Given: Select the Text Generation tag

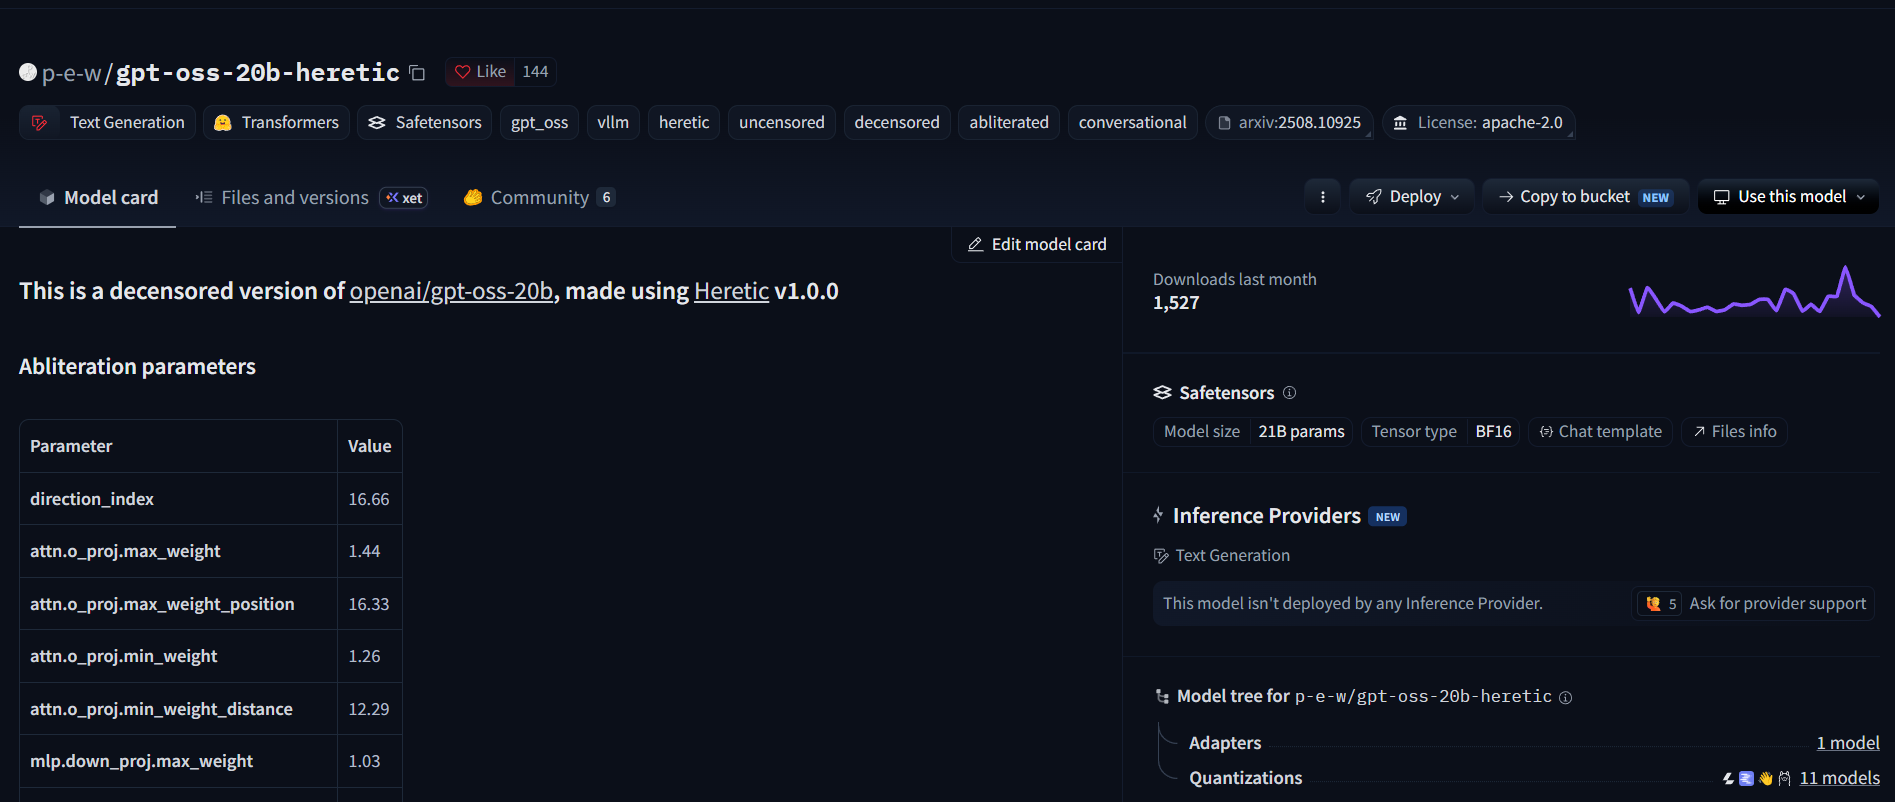Looking at the screenshot, I should tap(108, 123).
